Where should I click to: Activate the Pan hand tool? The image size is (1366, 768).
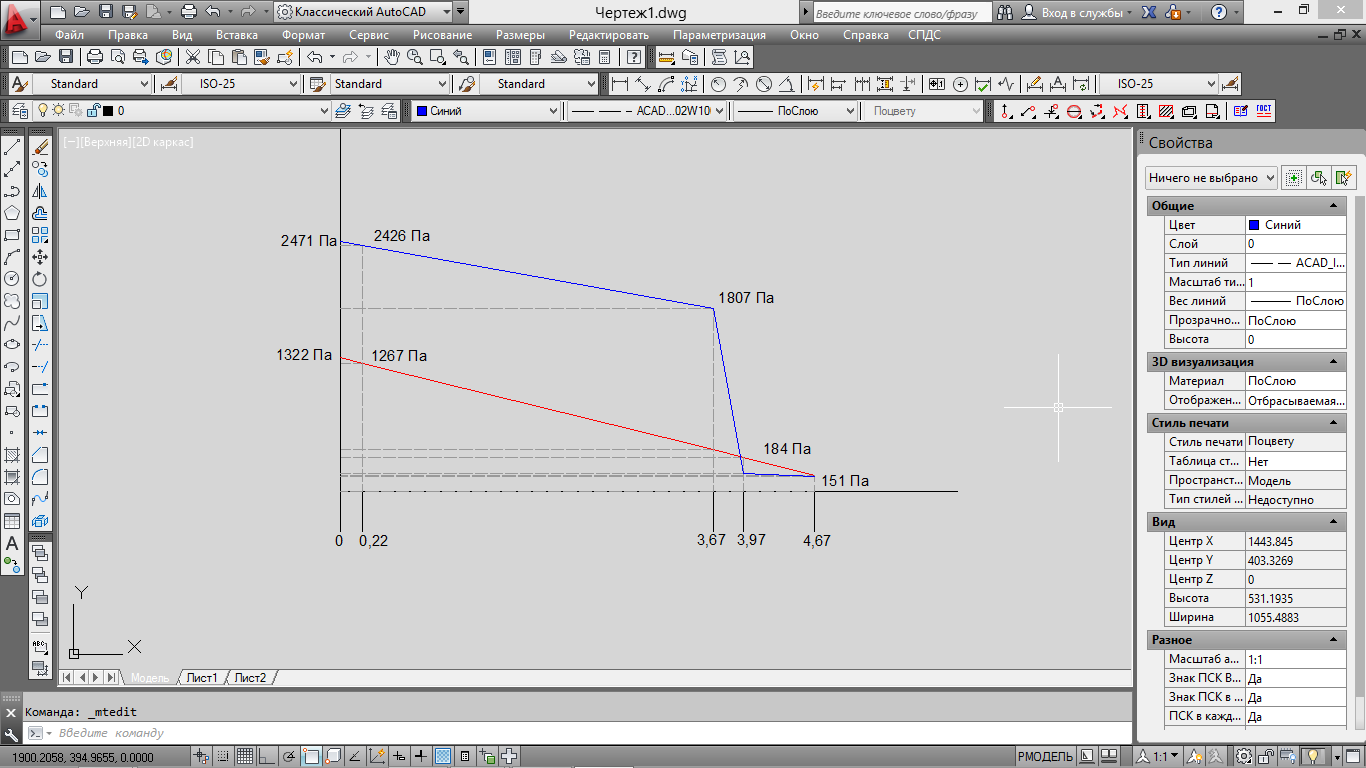click(x=392, y=57)
